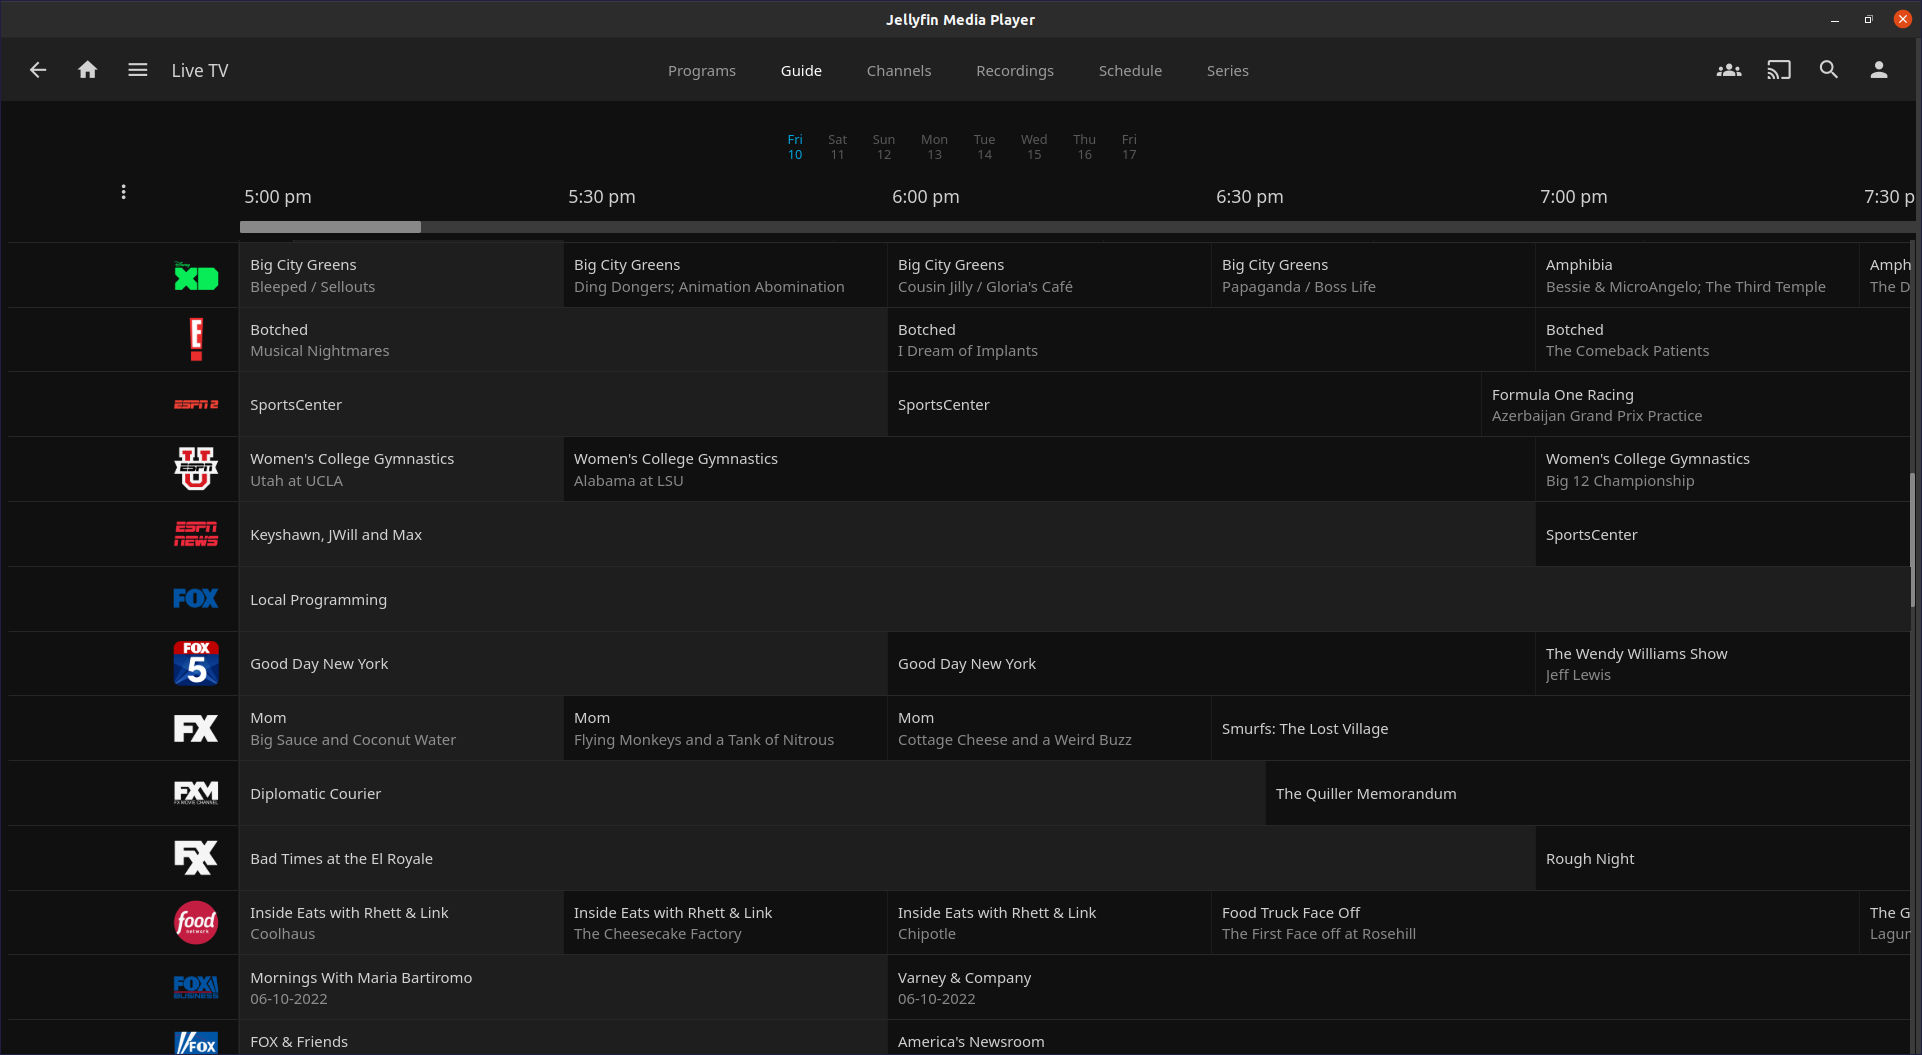This screenshot has height=1055, width=1922.
Task: Open the Programs tab
Action: coord(701,71)
